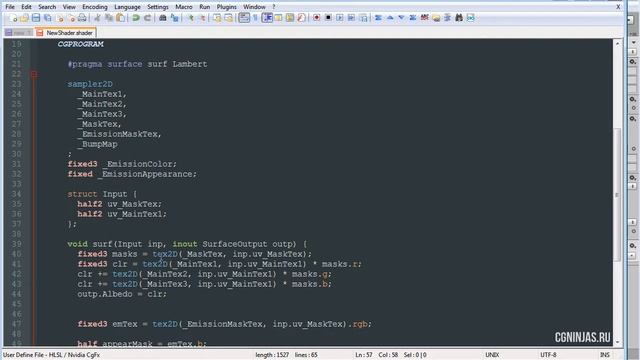Open the Macro menu
640x360 pixels.
click(x=184, y=7)
